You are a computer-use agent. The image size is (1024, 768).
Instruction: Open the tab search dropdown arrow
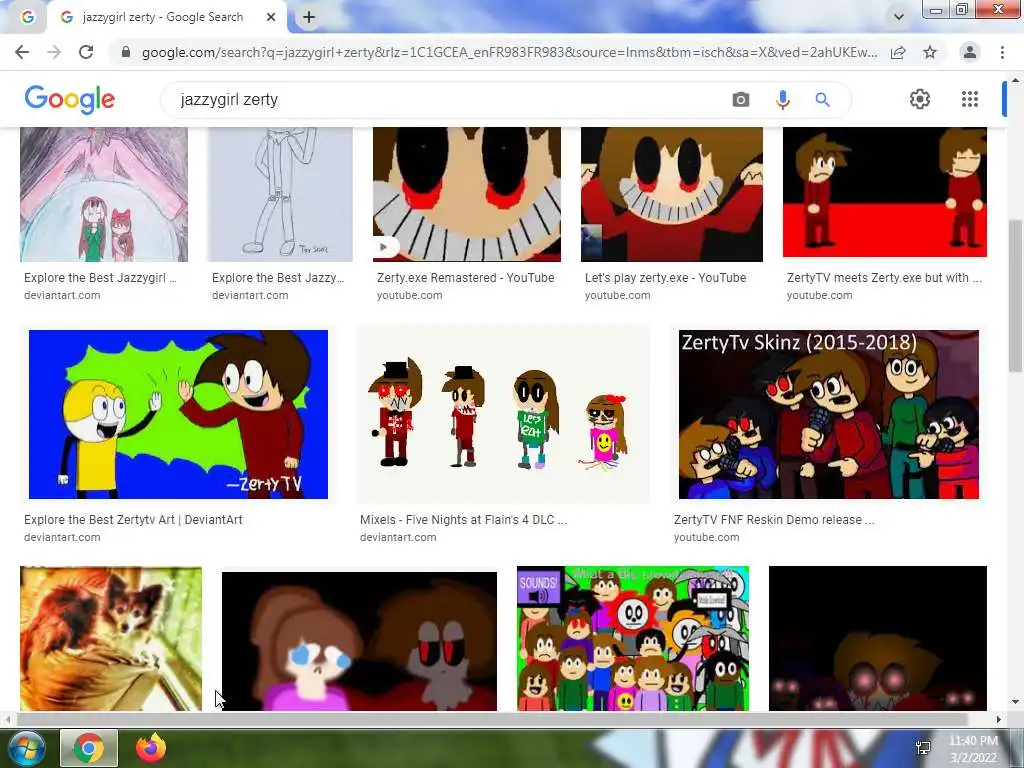(899, 18)
